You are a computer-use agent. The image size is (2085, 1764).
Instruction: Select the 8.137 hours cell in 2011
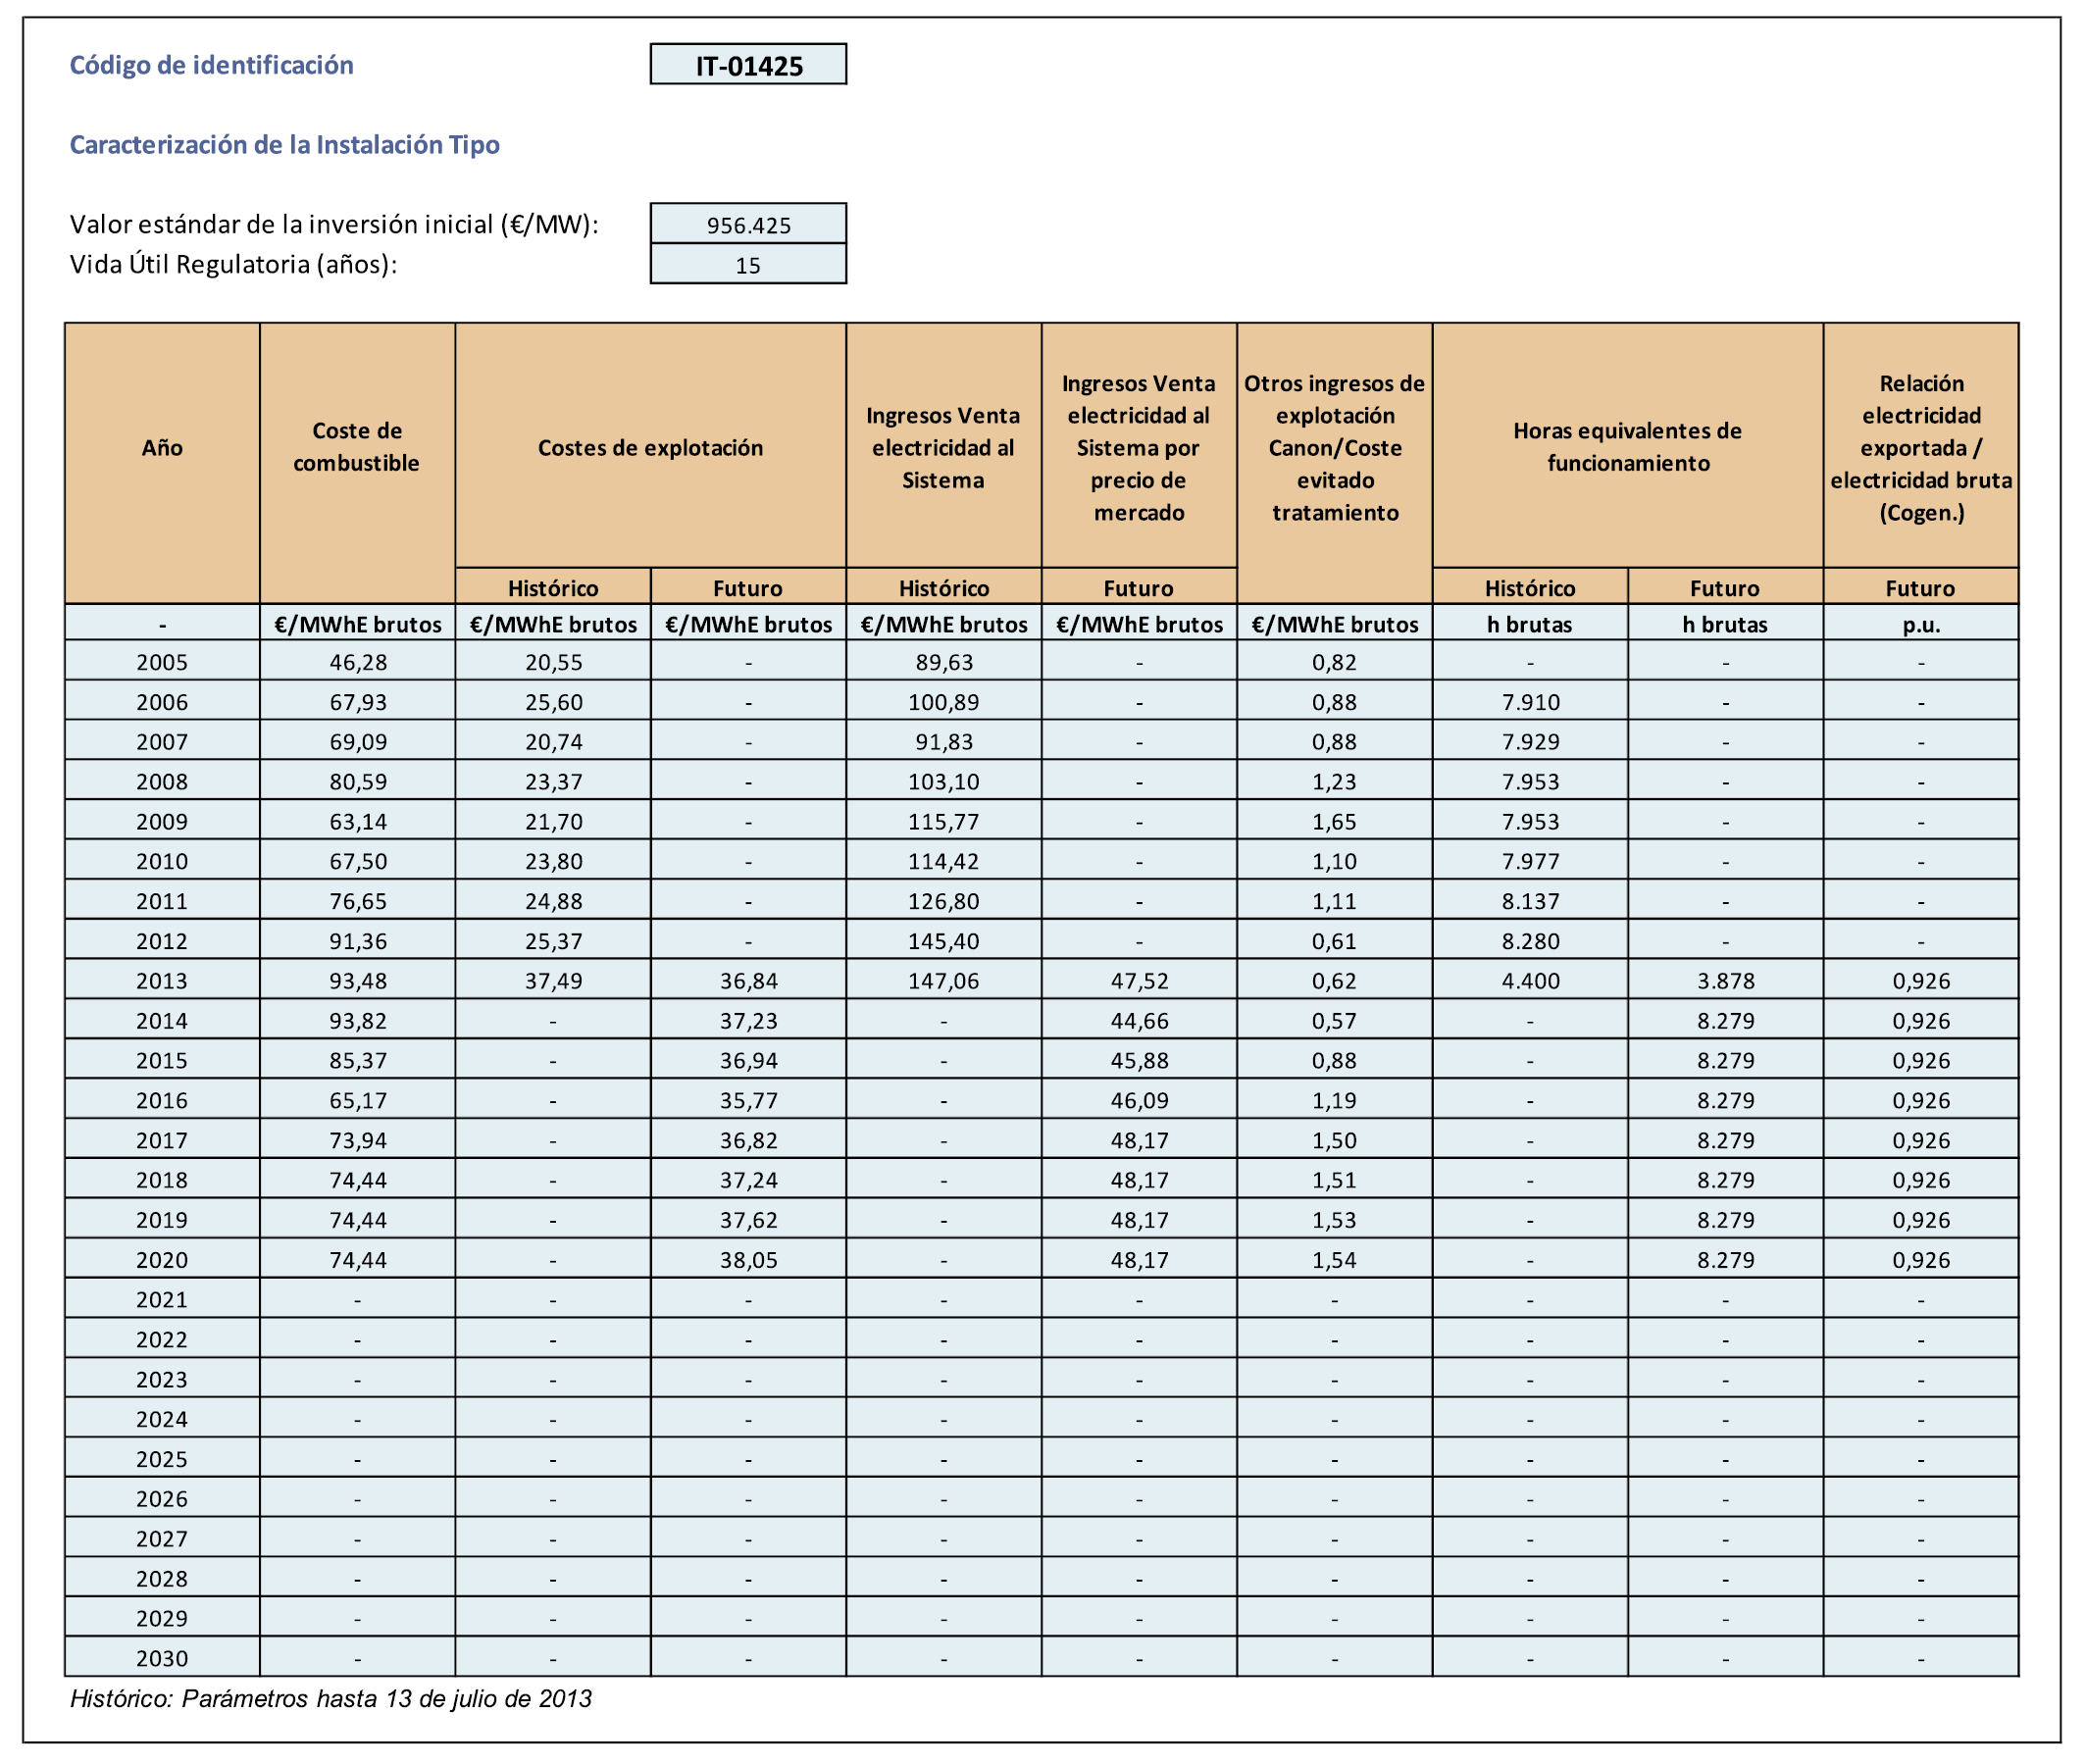pyautogui.click(x=1530, y=901)
